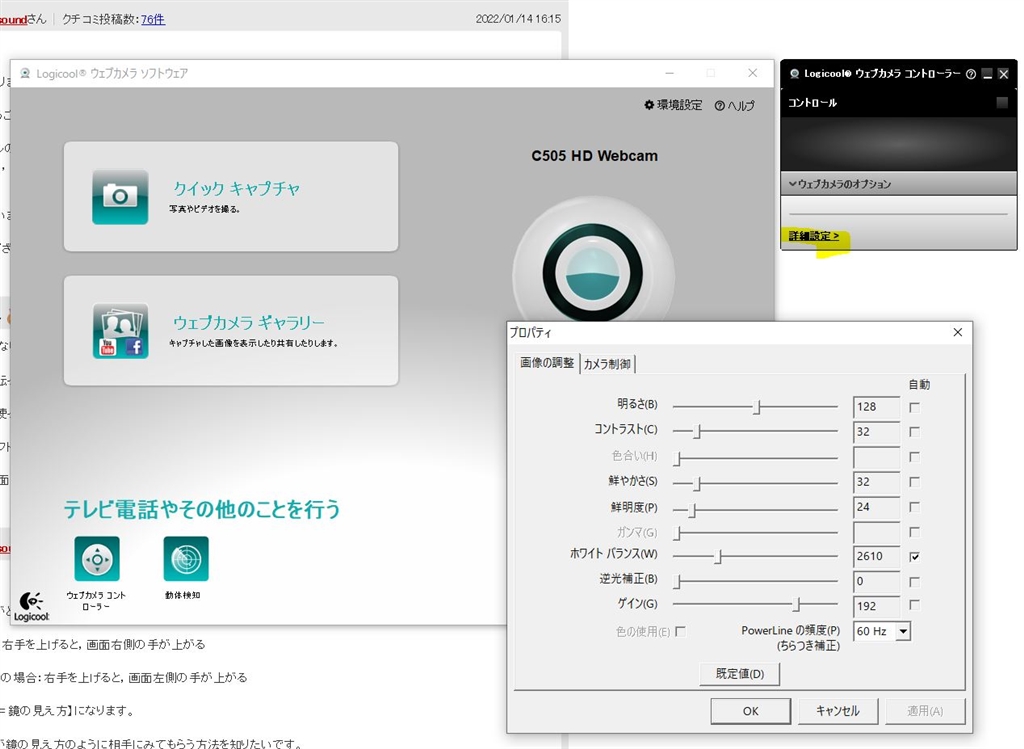Click the 逆光補正 slider handle
Viewport: 1024px width, 749px height.
(x=678, y=581)
